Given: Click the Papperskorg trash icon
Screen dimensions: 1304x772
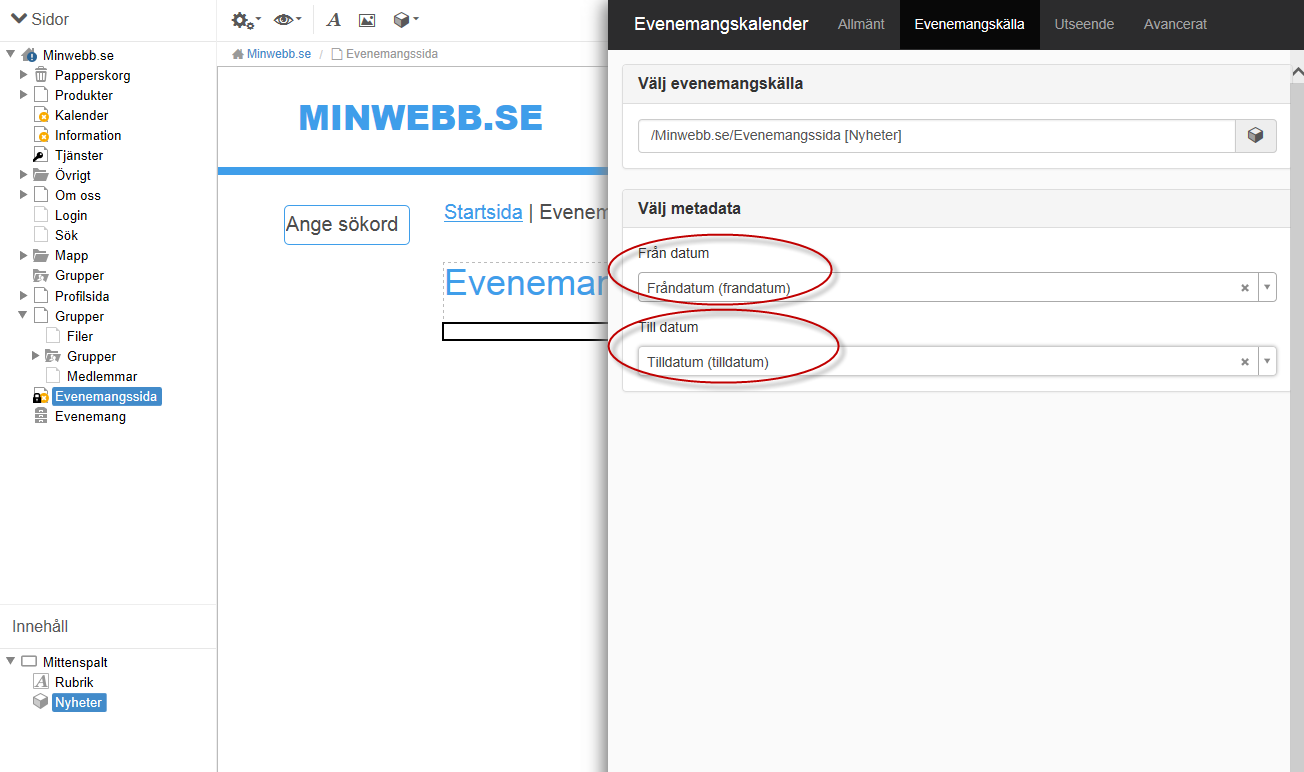Looking at the screenshot, I should click(x=41, y=75).
